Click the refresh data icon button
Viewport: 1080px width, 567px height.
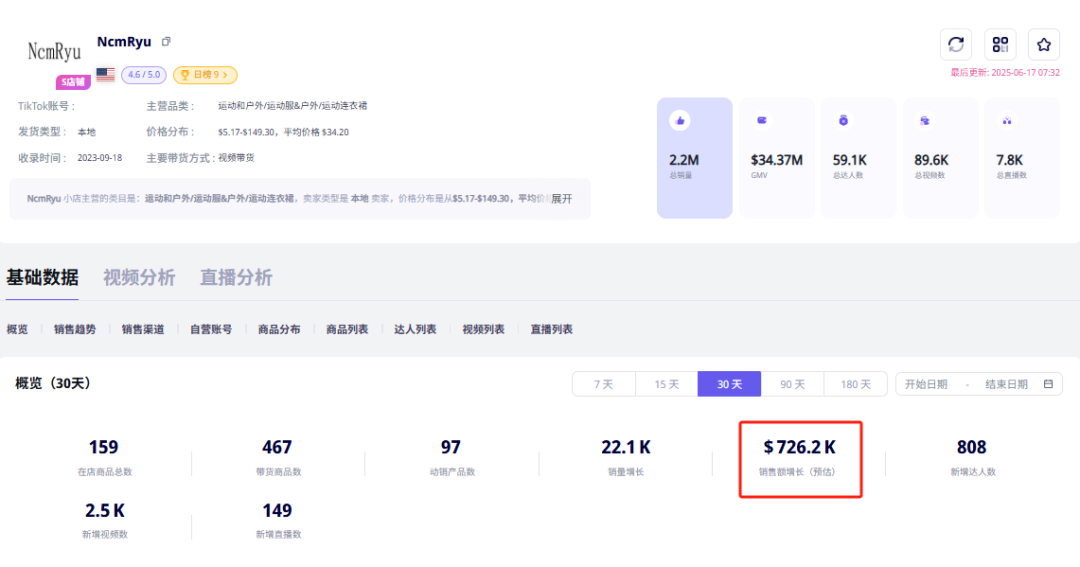pos(956,44)
